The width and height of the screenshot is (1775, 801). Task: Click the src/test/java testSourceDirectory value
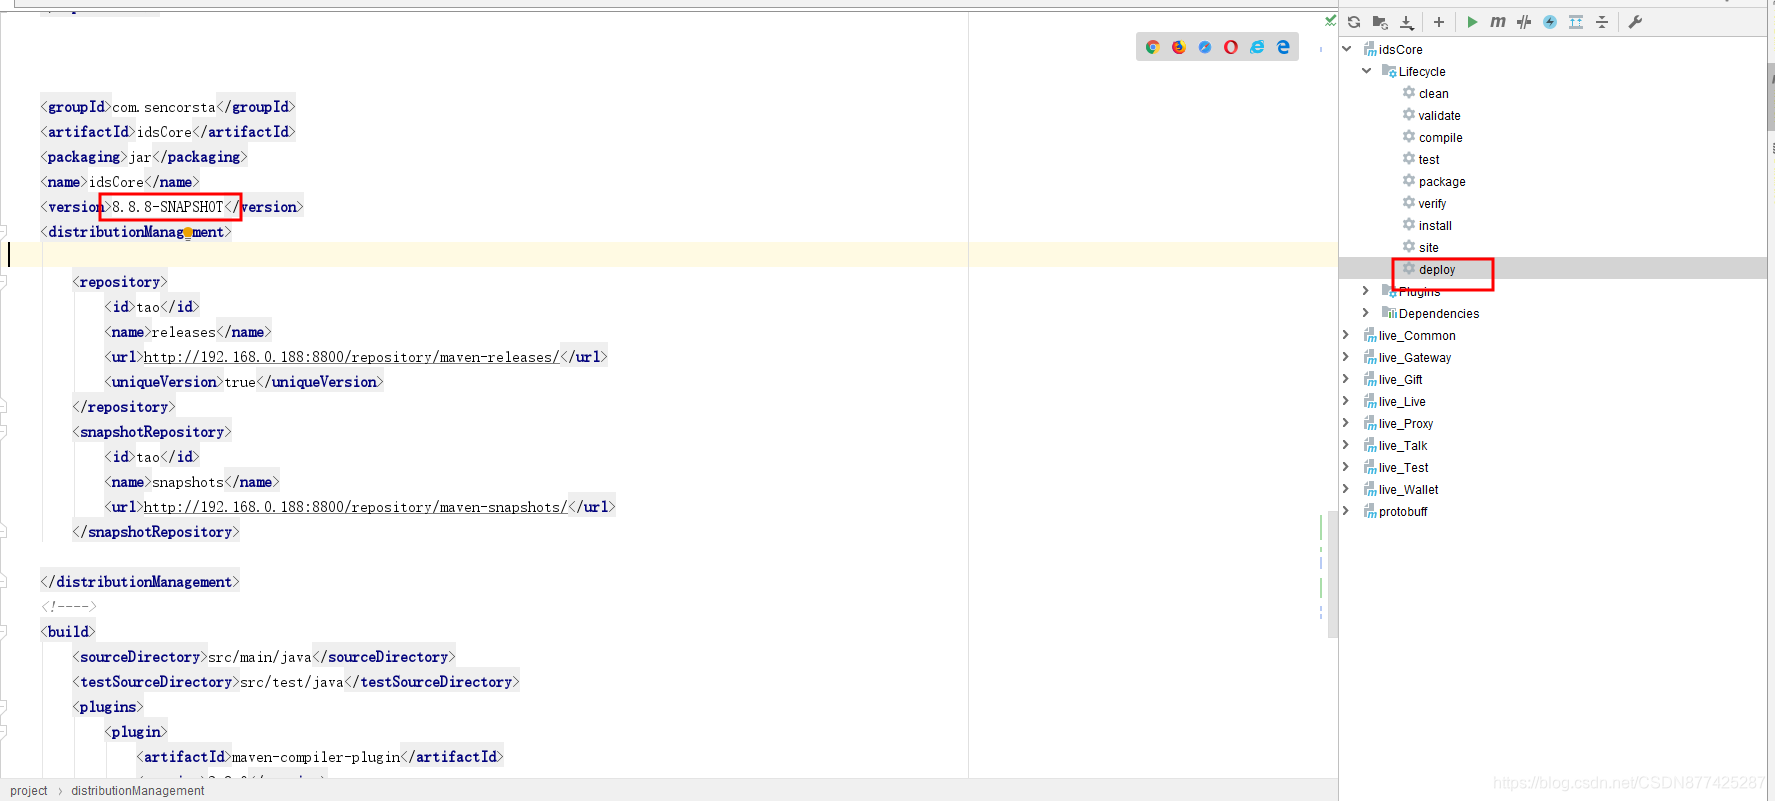(292, 682)
